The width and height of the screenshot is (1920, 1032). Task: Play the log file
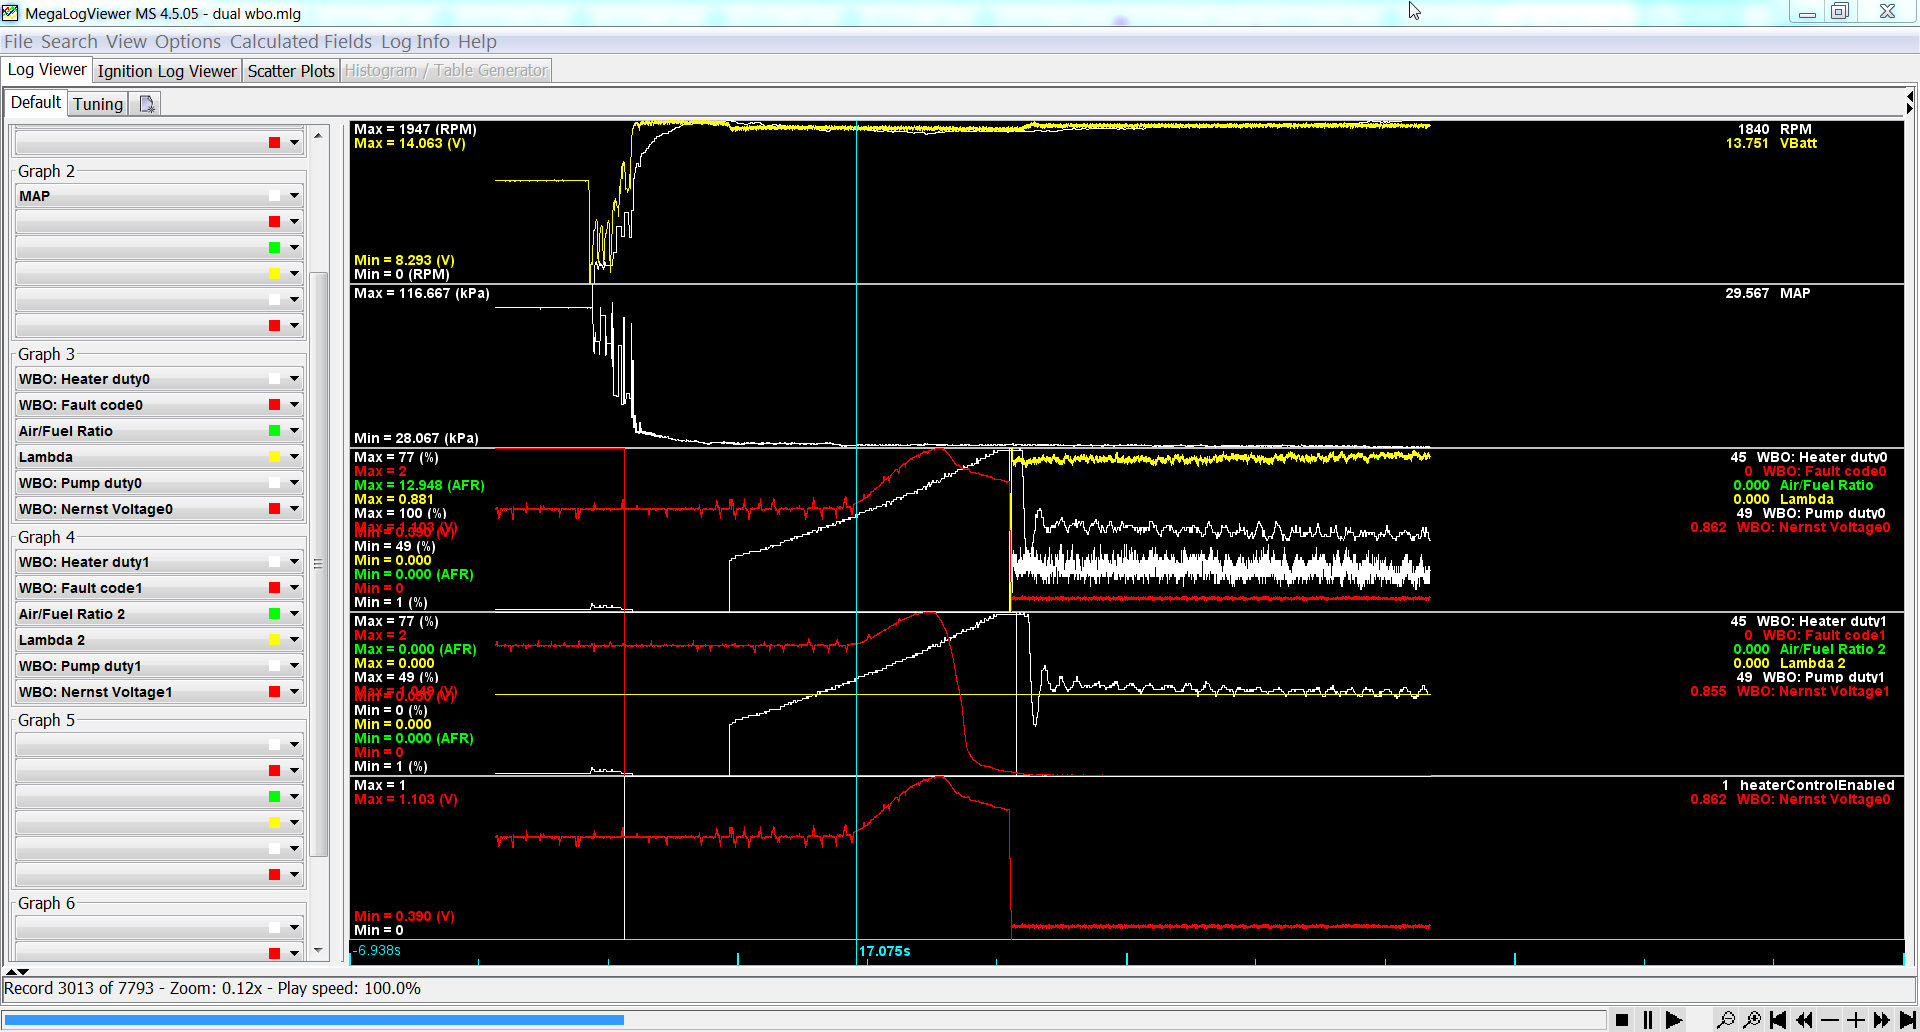pyautogui.click(x=1673, y=1020)
